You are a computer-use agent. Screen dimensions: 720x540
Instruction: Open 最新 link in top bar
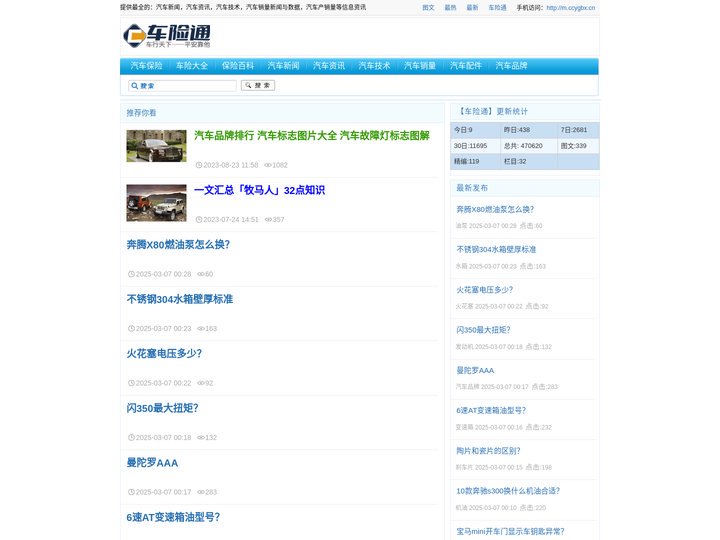click(x=472, y=8)
